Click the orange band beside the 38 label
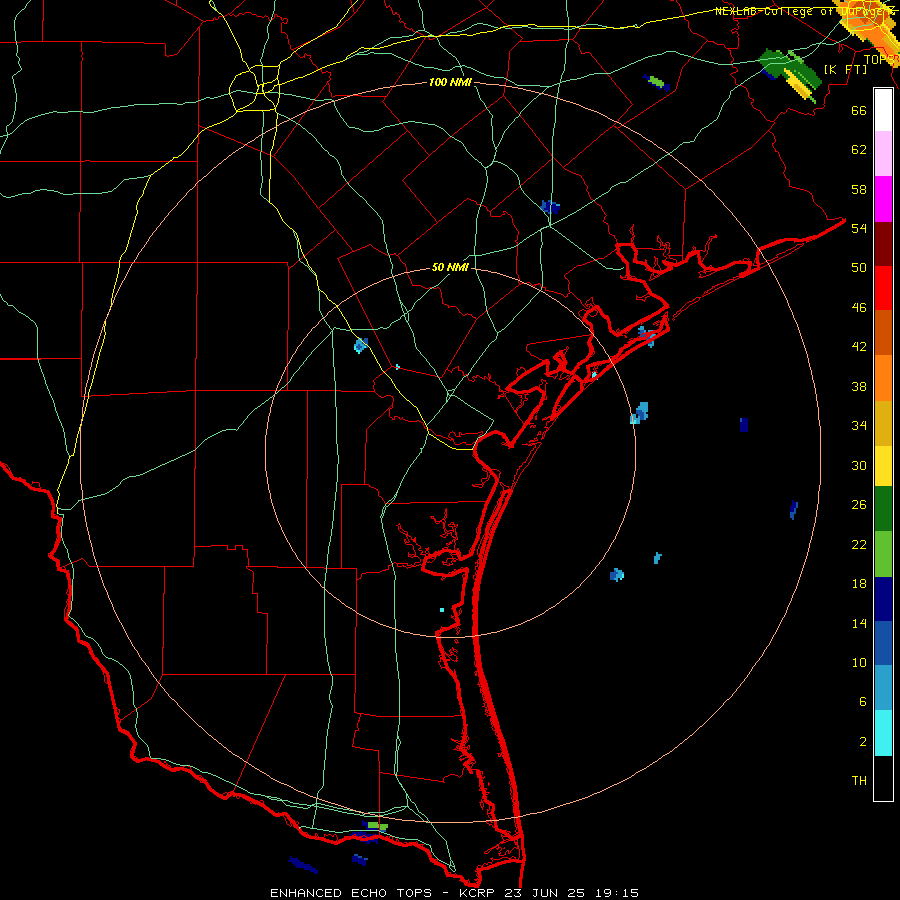The image size is (900, 900). pyautogui.click(x=883, y=378)
